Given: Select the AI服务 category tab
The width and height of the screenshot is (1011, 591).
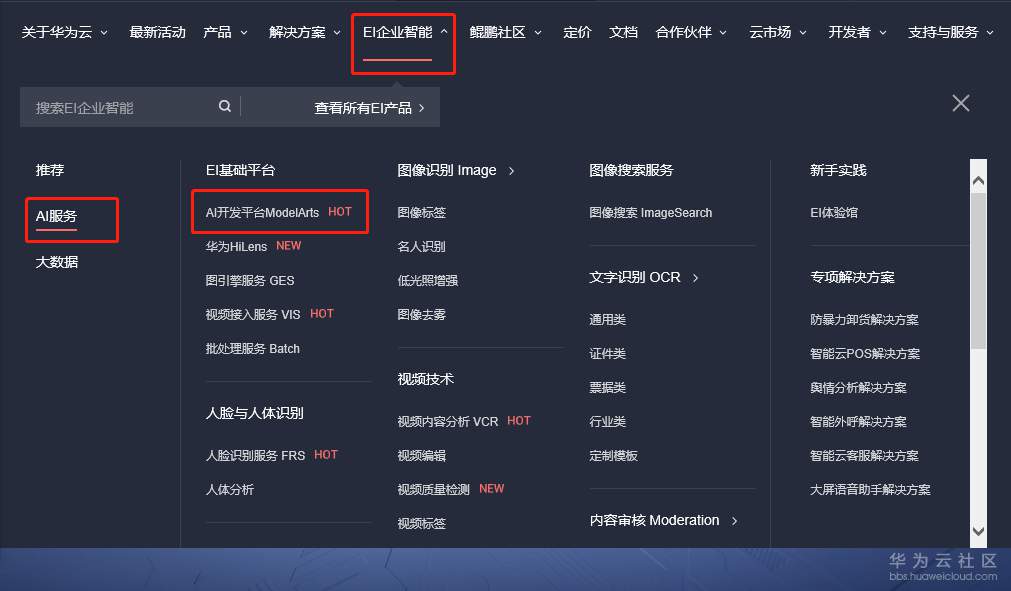Looking at the screenshot, I should pyautogui.click(x=56, y=216).
